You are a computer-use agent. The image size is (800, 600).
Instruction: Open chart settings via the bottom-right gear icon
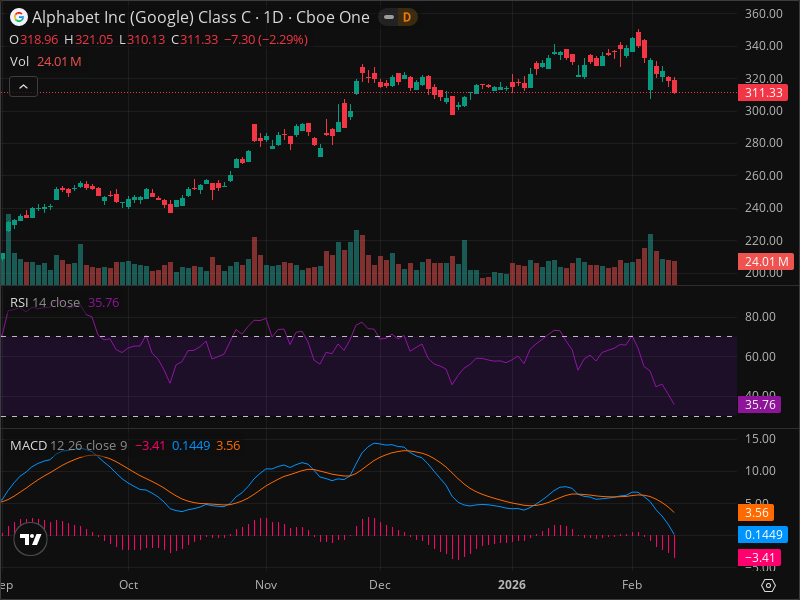768,585
